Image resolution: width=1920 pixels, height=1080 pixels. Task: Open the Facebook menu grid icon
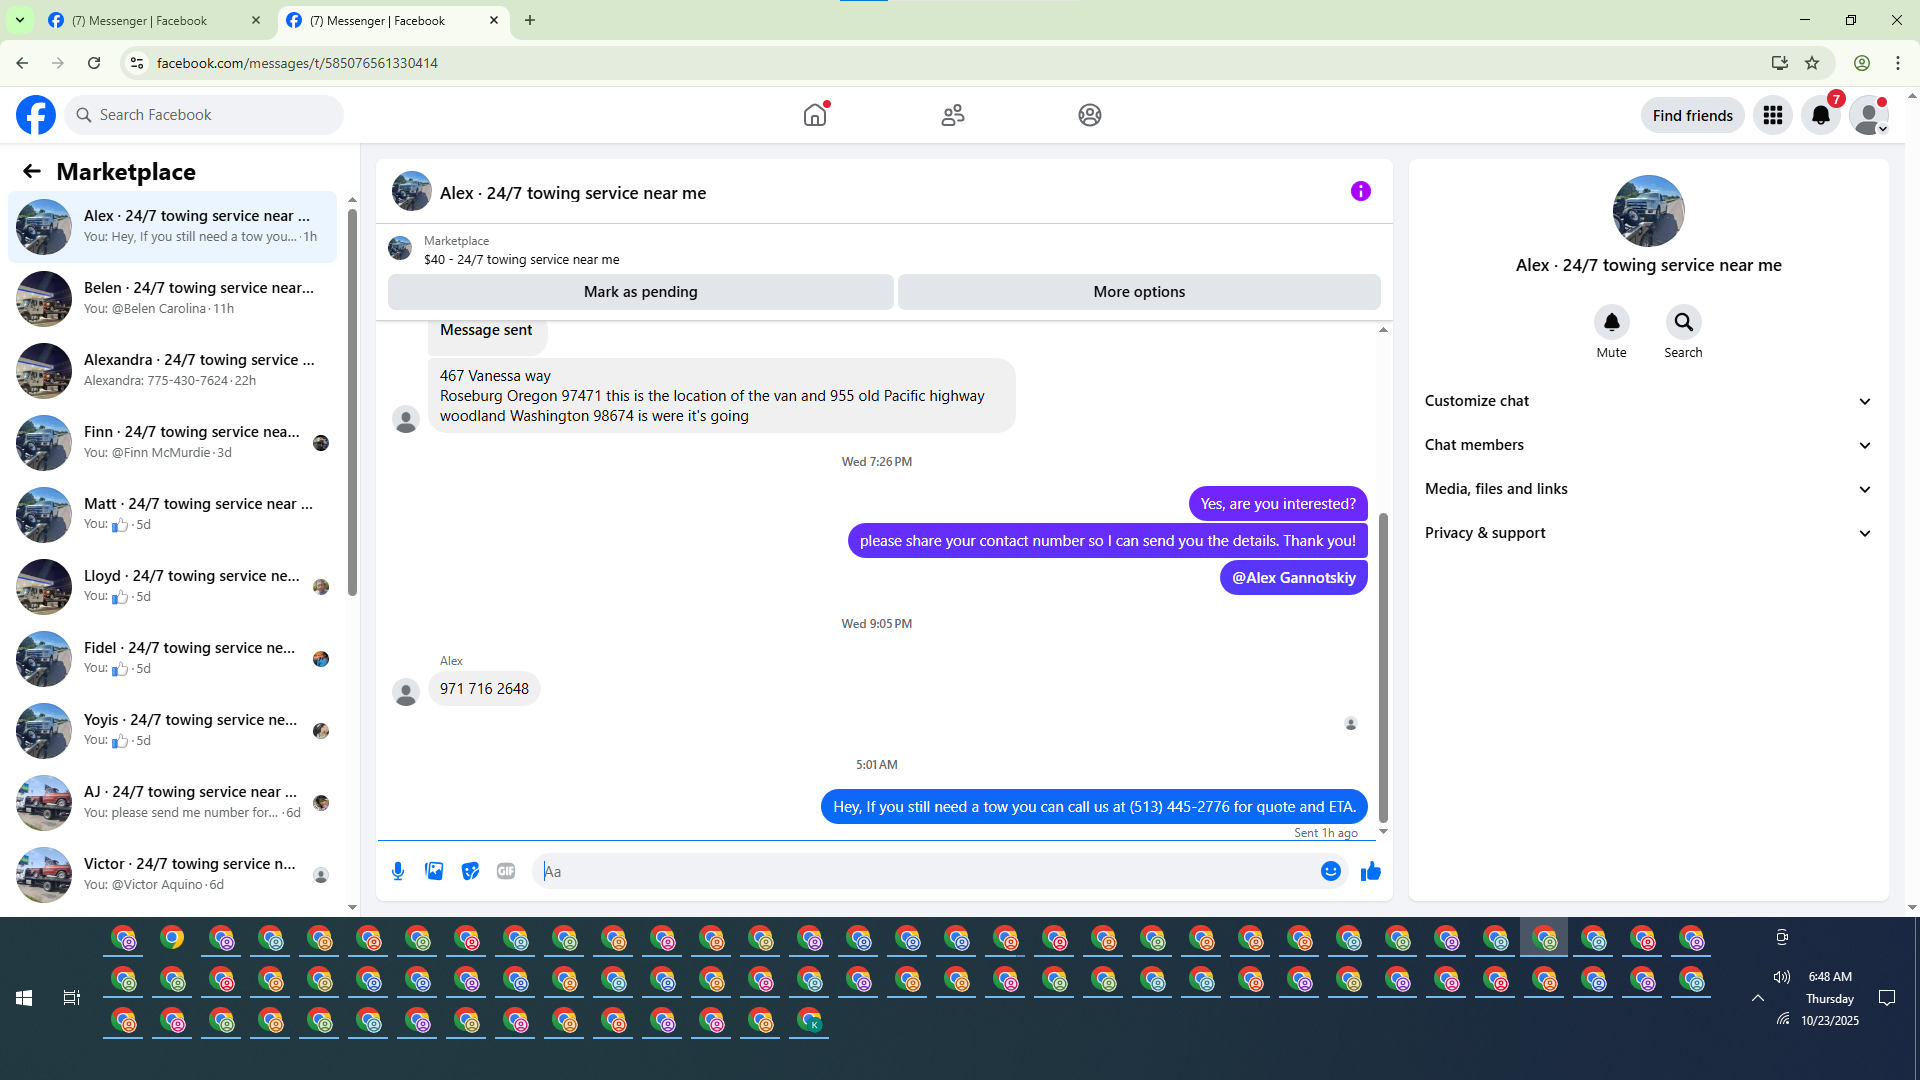[x=1772, y=115]
